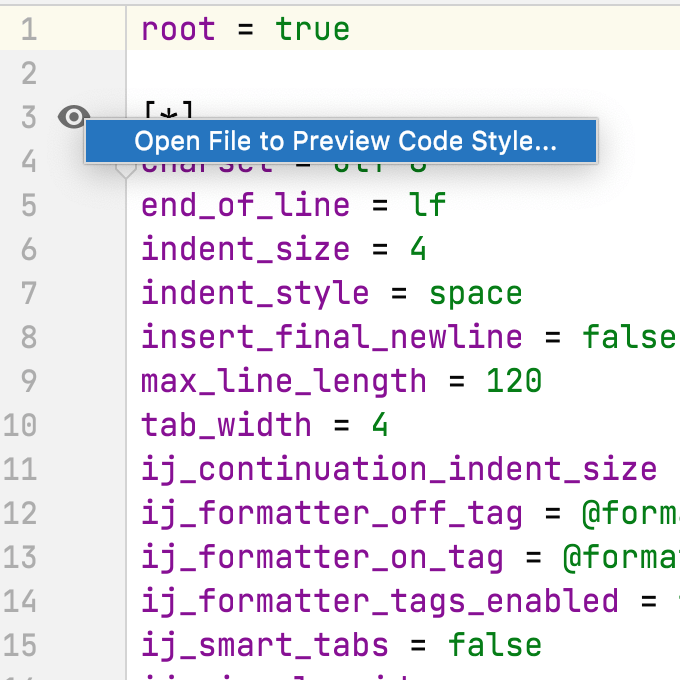Image resolution: width=680 pixels, height=680 pixels.
Task: Click the ij_continuation_indent_size property name
Action: pos(398,469)
